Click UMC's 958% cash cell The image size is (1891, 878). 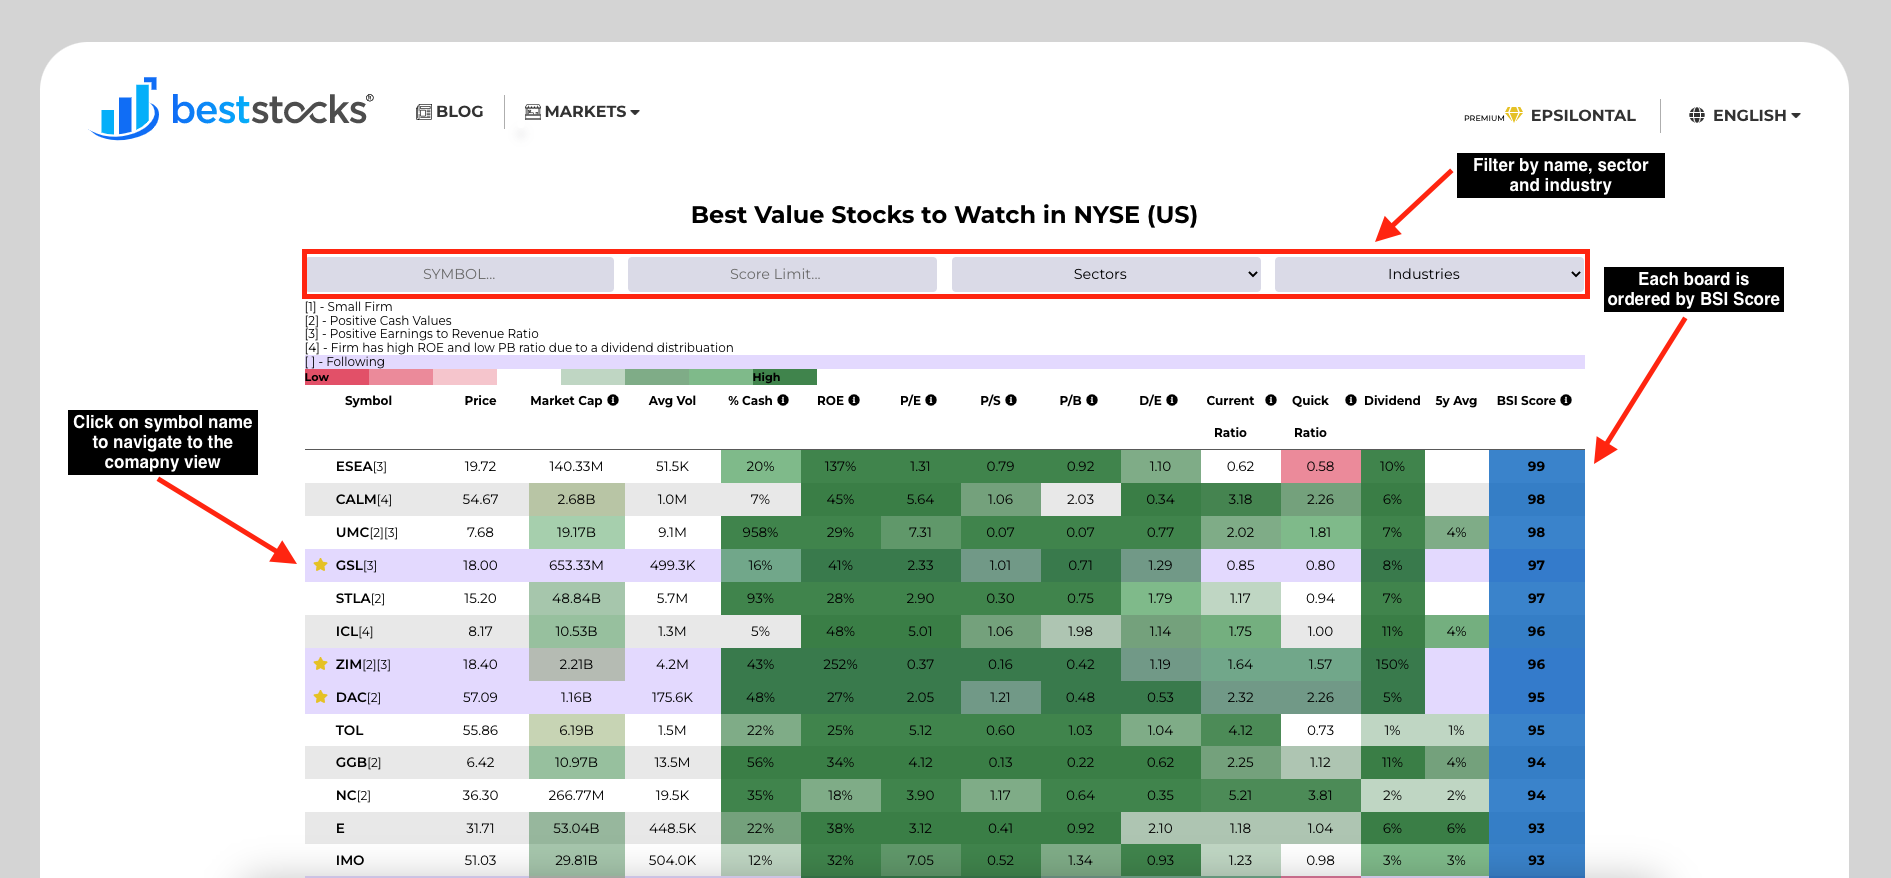point(761,532)
